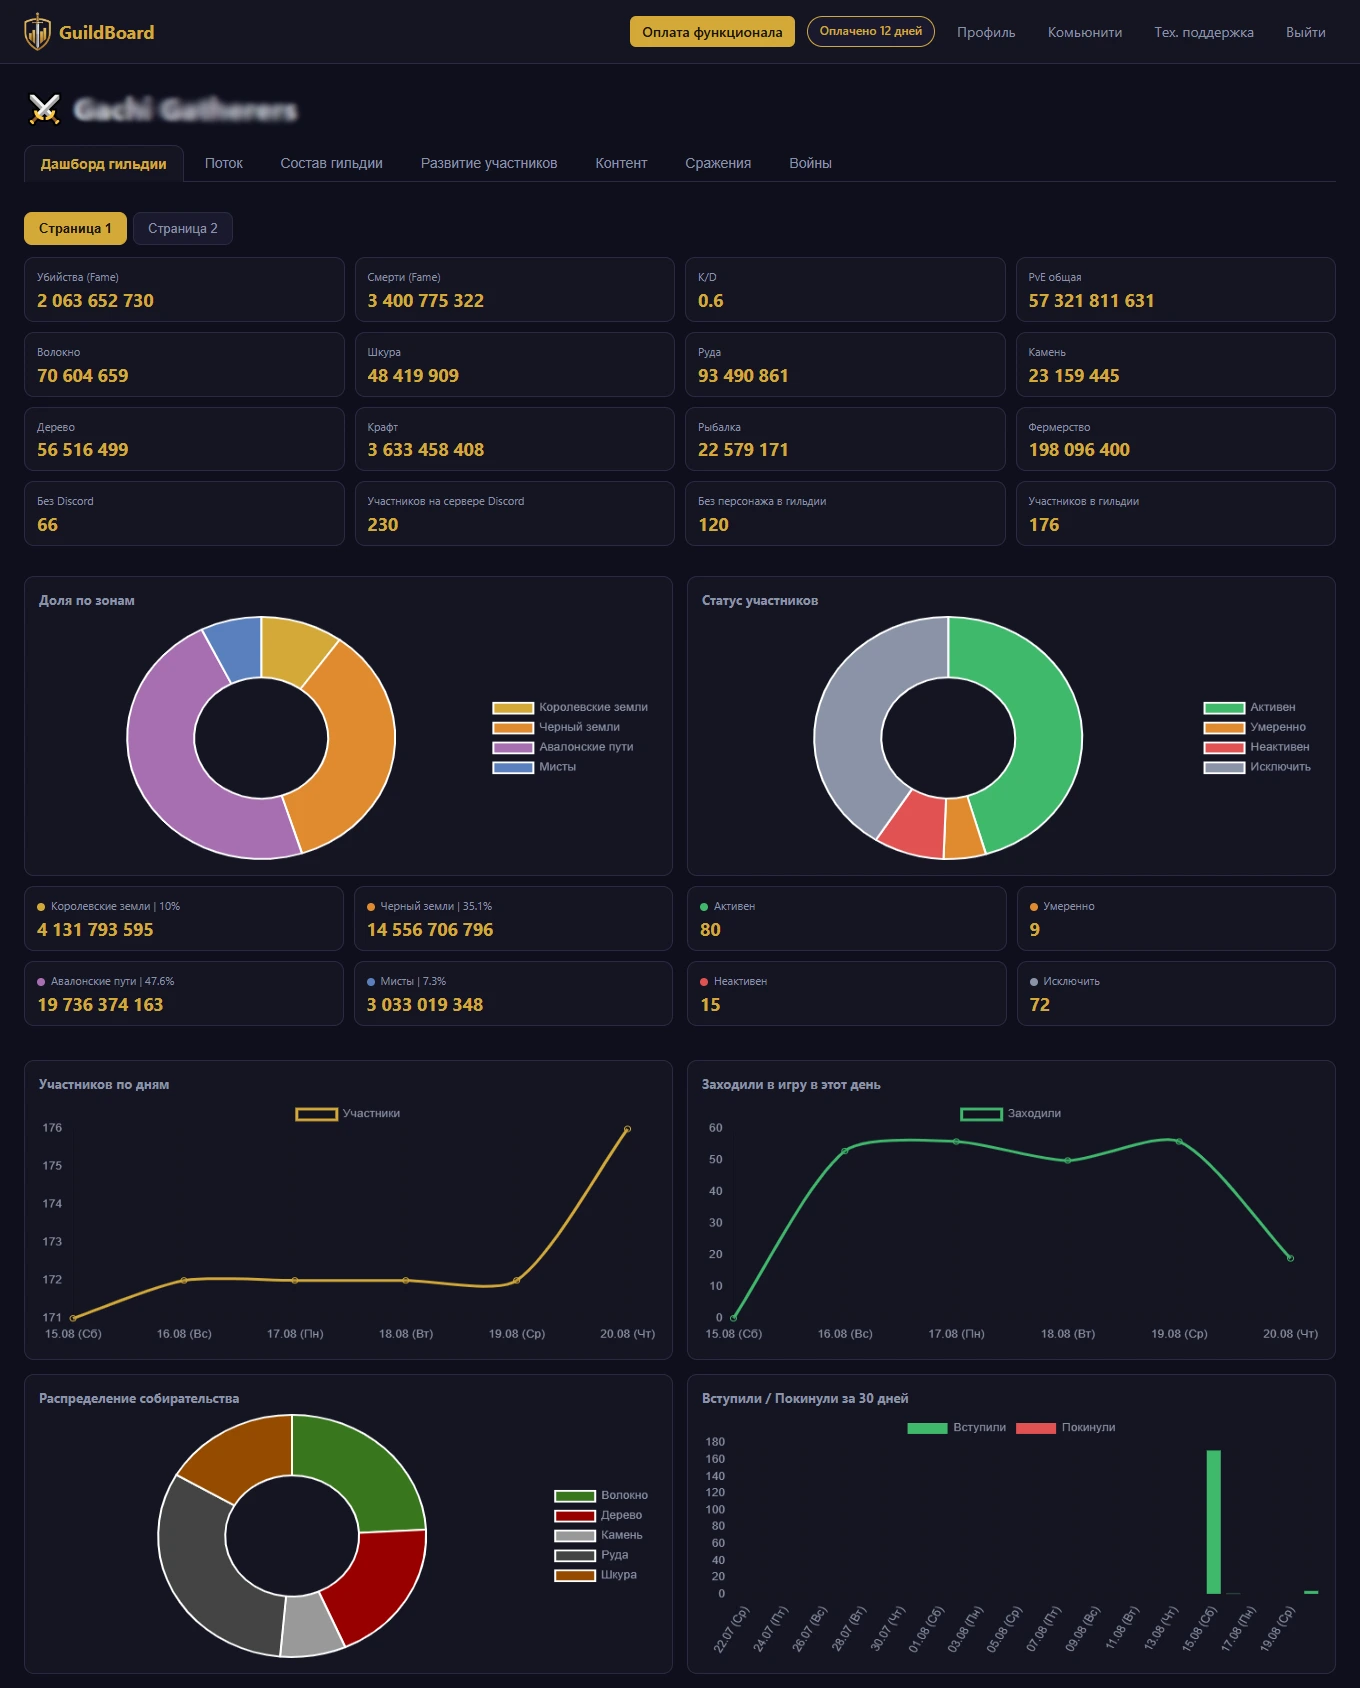Click the Участников в гильдии value 176
Screen dimensions: 1360x1688
1044,525
